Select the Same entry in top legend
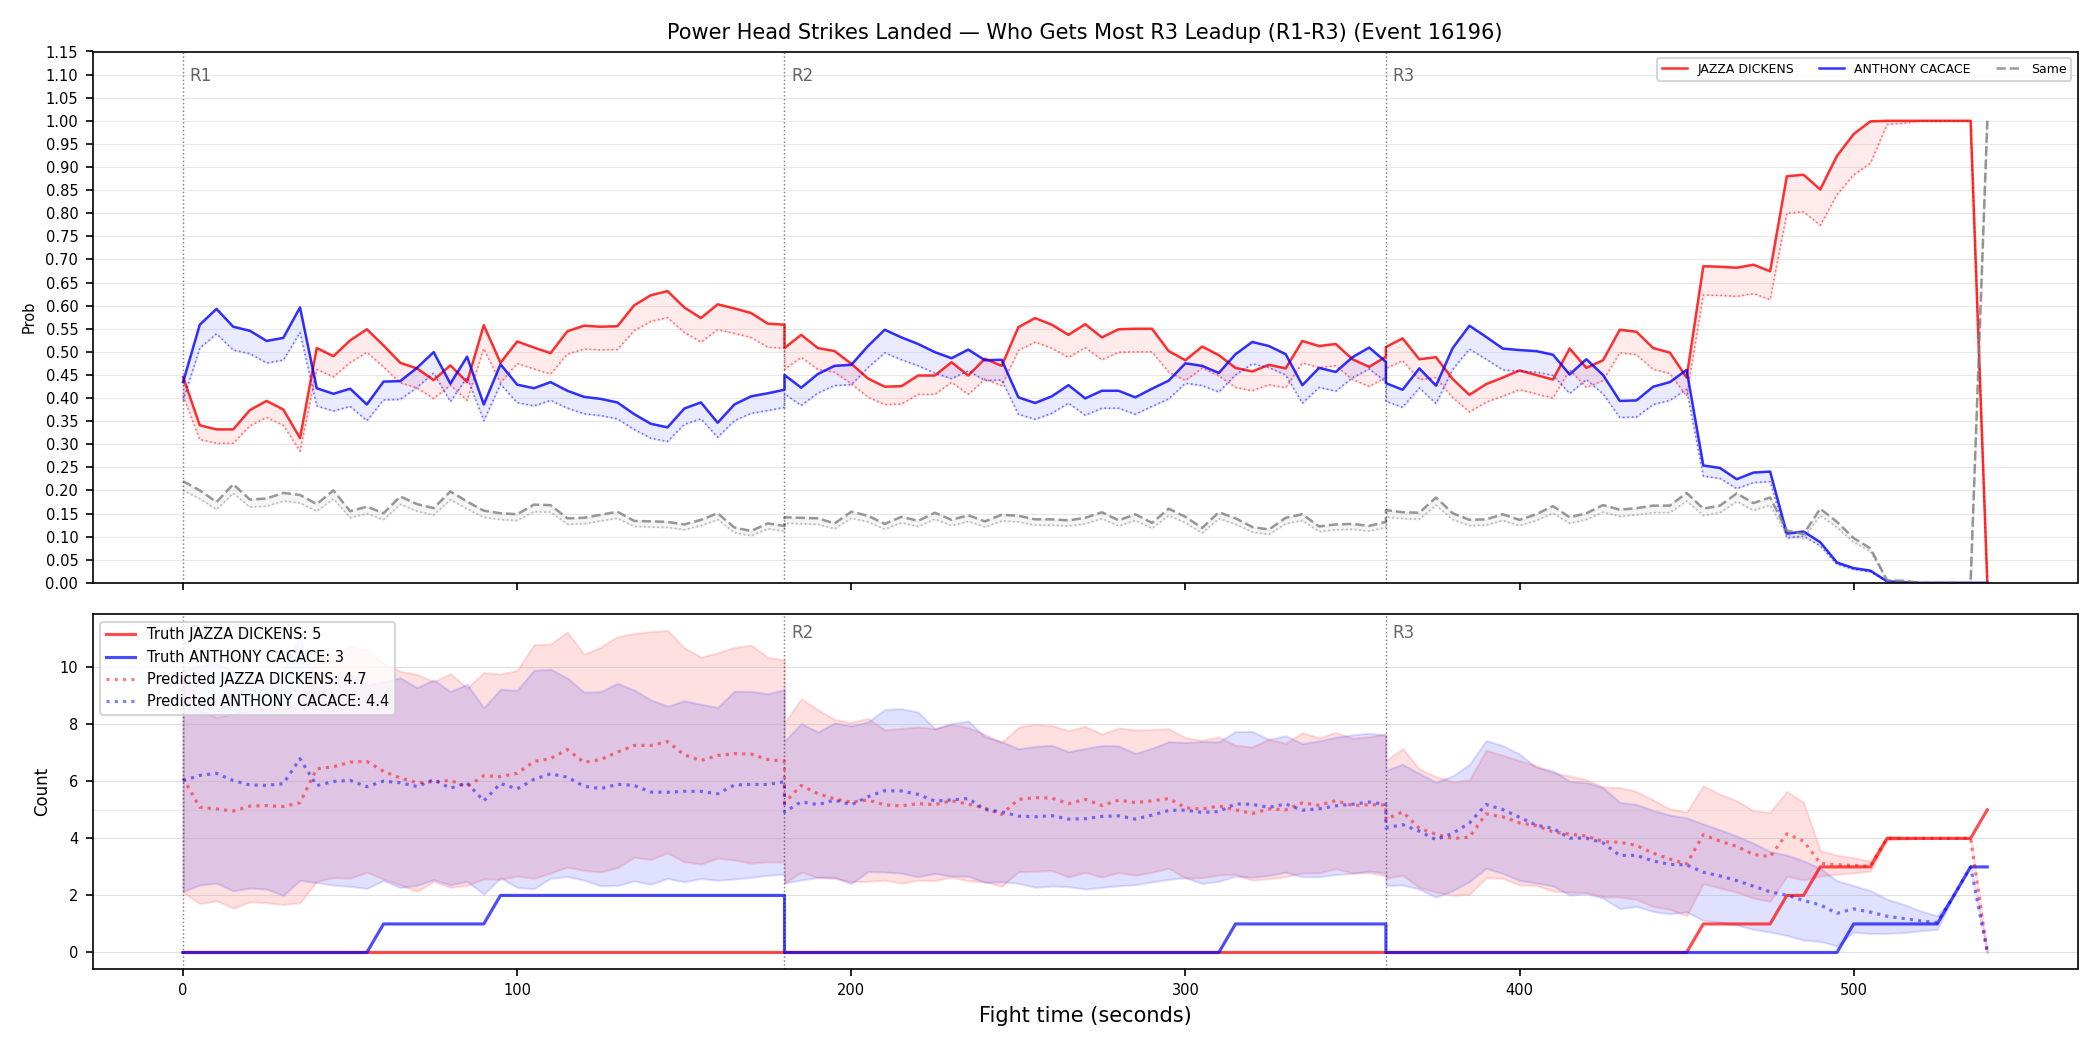Screen dimensions: 2100x1050 pyautogui.click(x=2031, y=69)
